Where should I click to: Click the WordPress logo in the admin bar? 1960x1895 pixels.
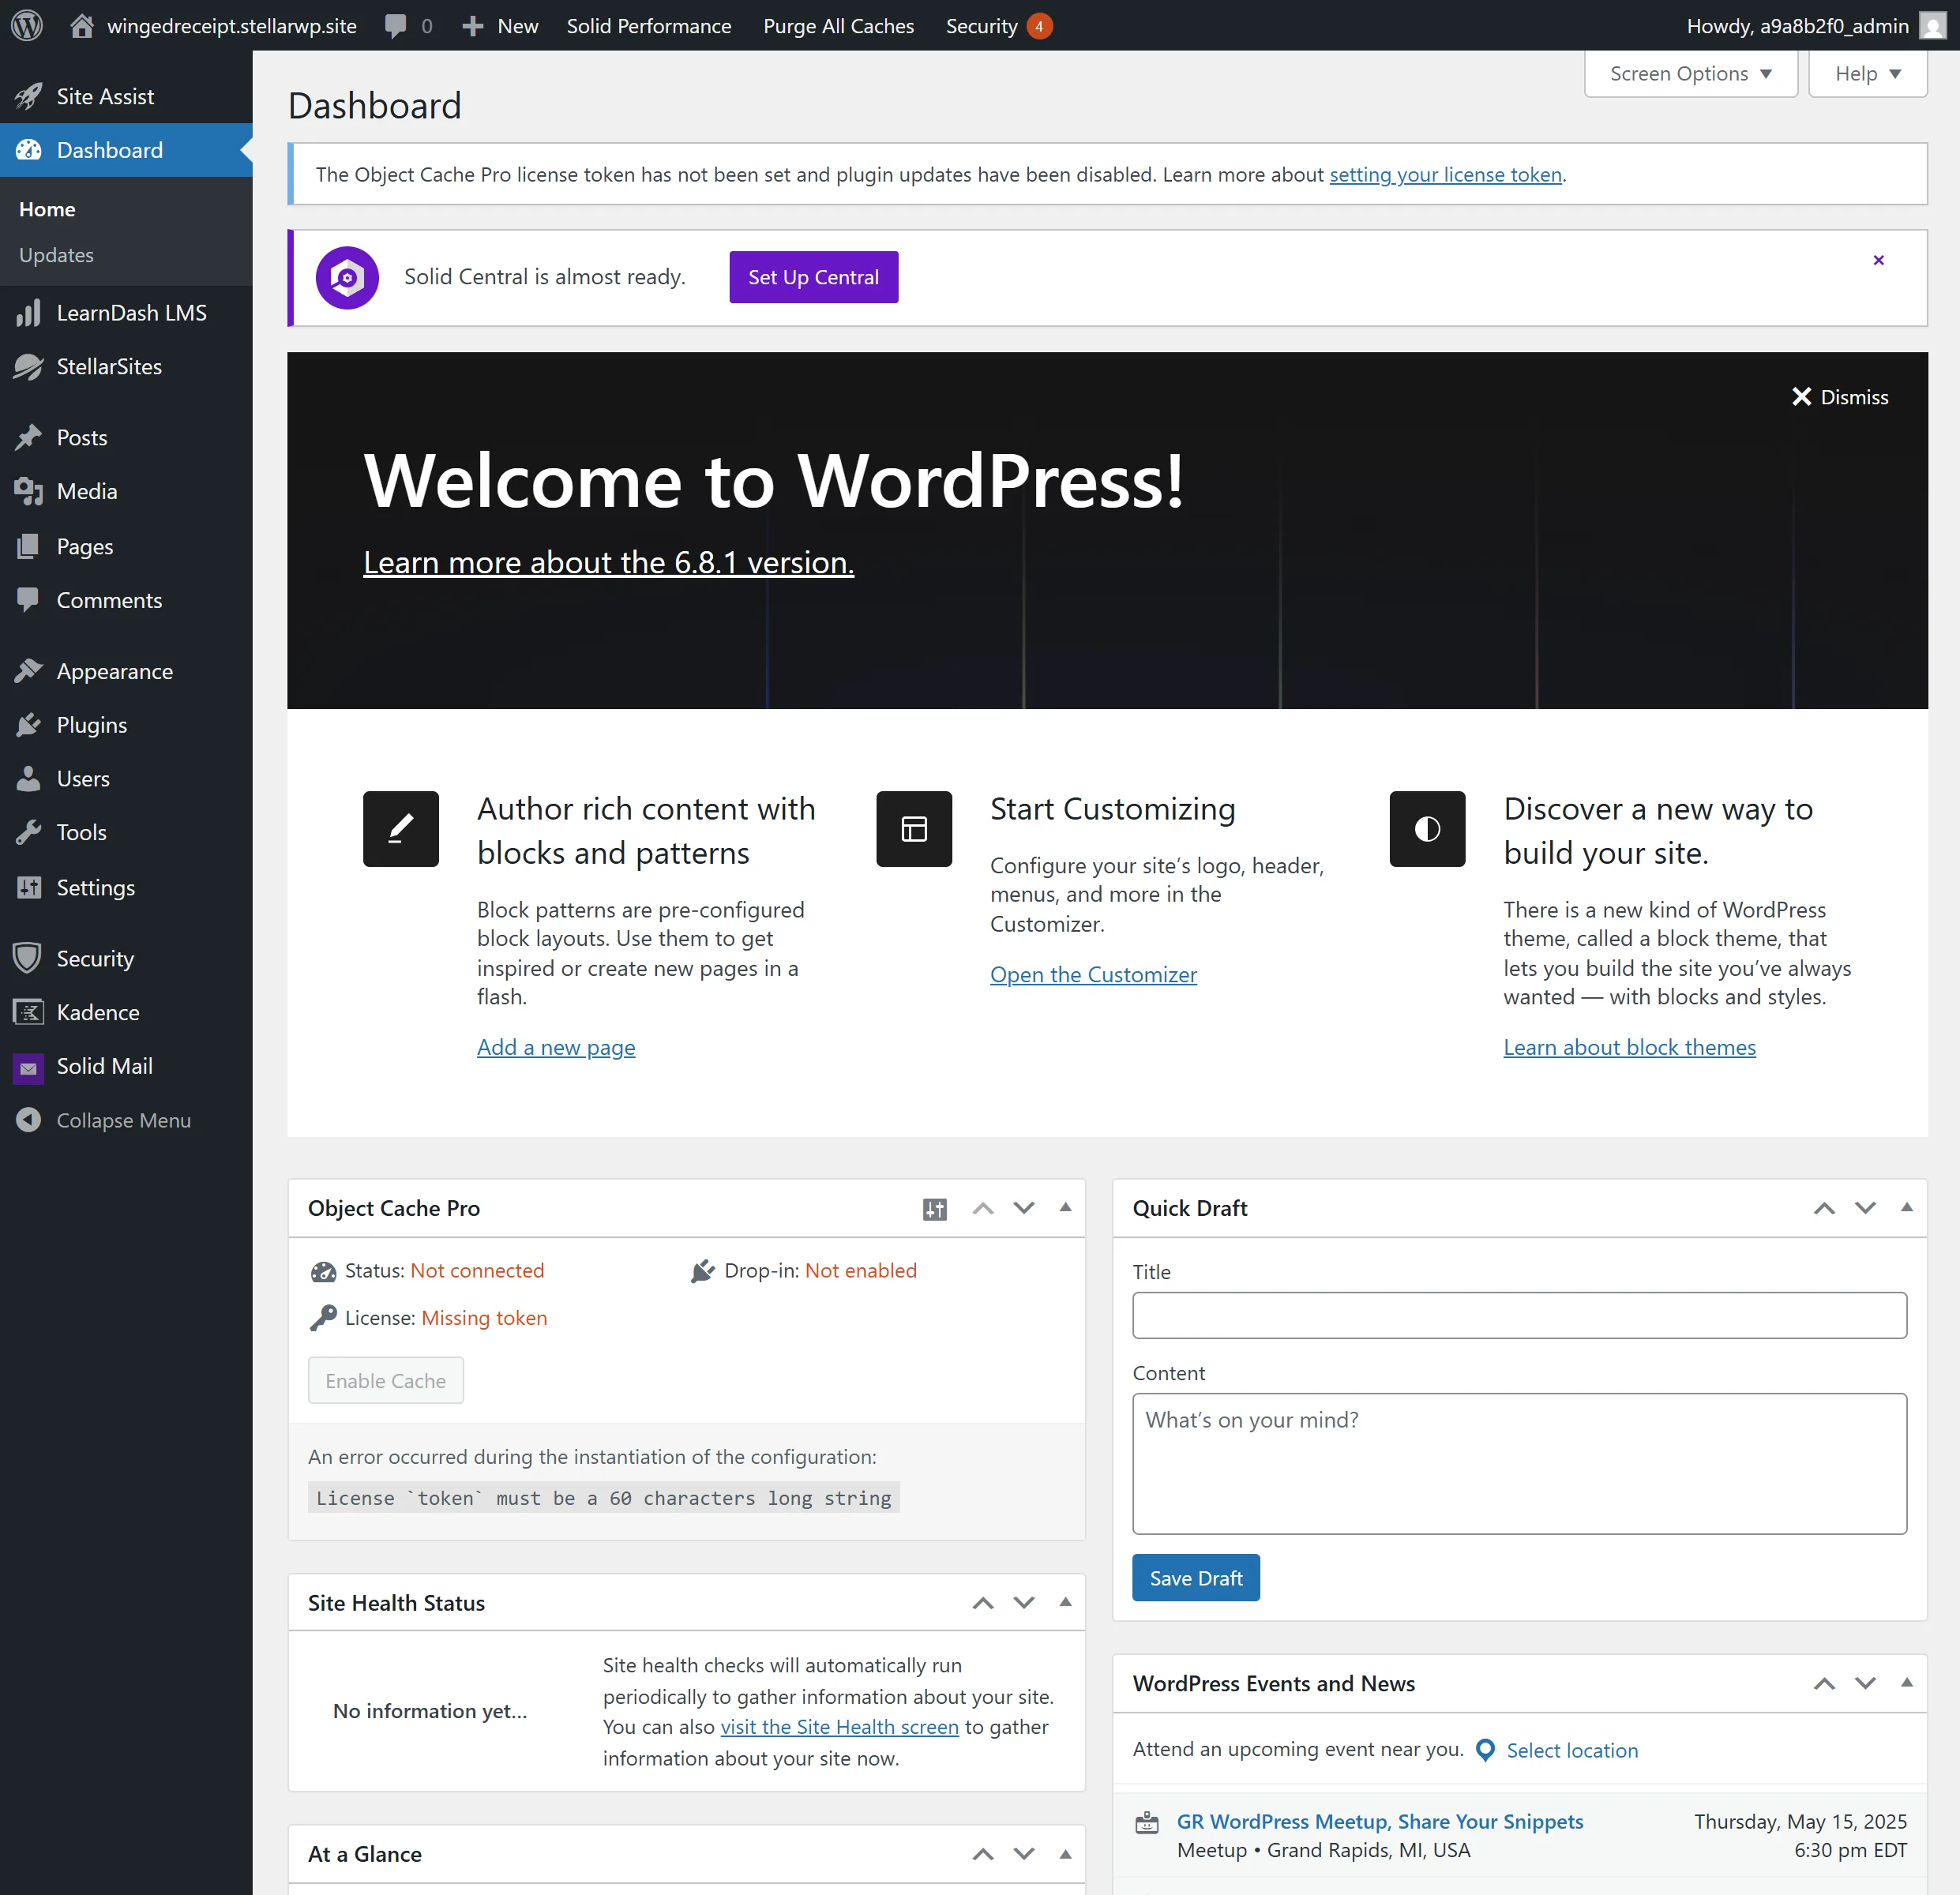click(25, 25)
